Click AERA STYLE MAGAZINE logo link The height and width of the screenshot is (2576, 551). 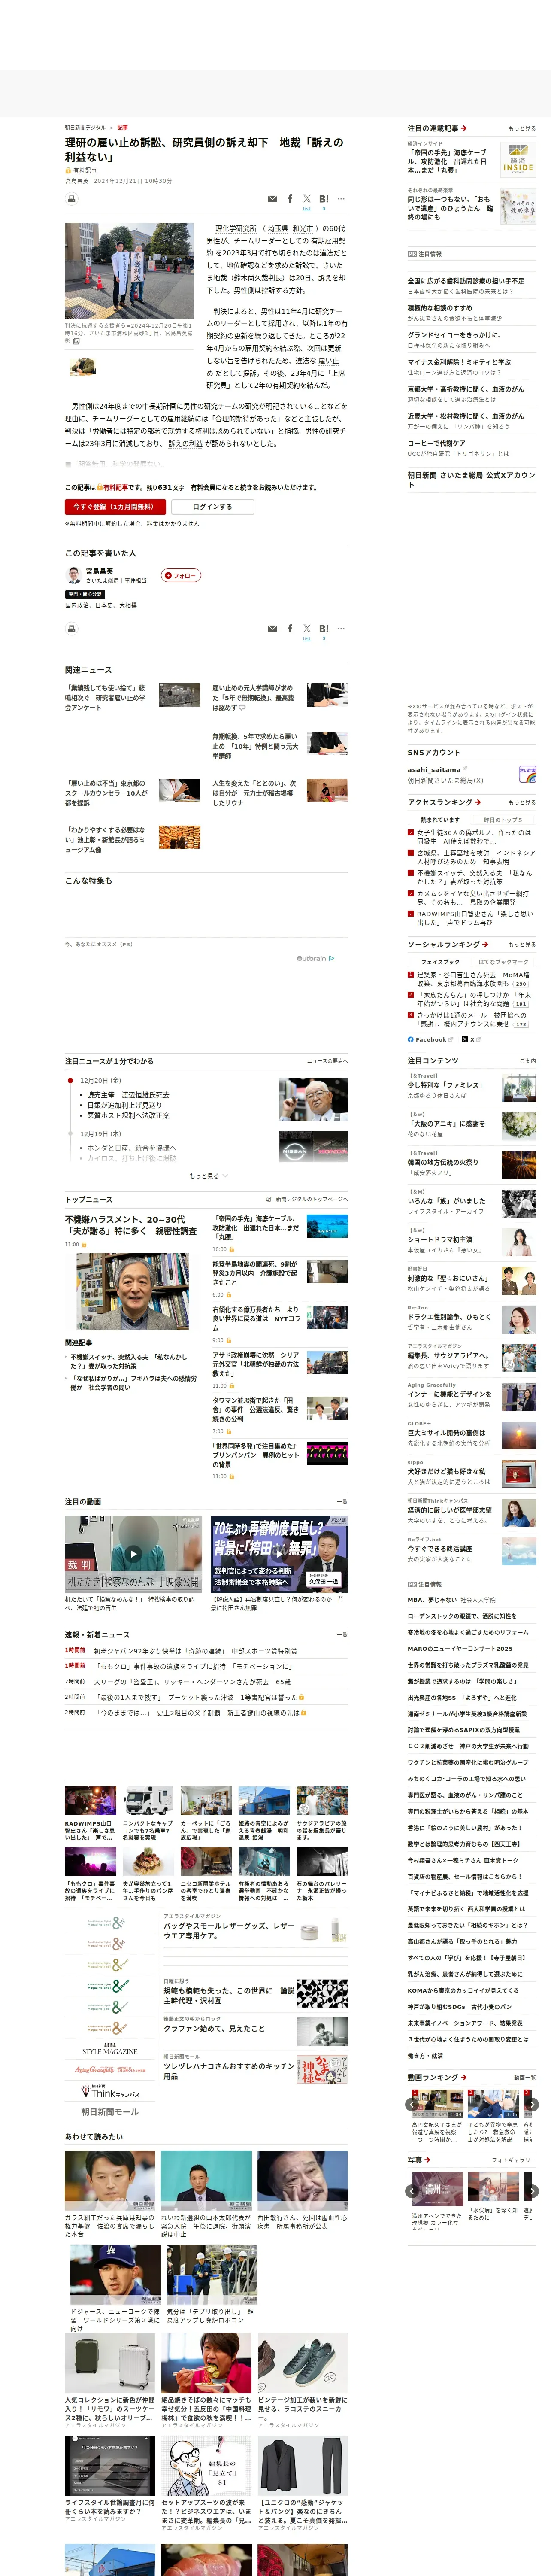click(110, 2051)
